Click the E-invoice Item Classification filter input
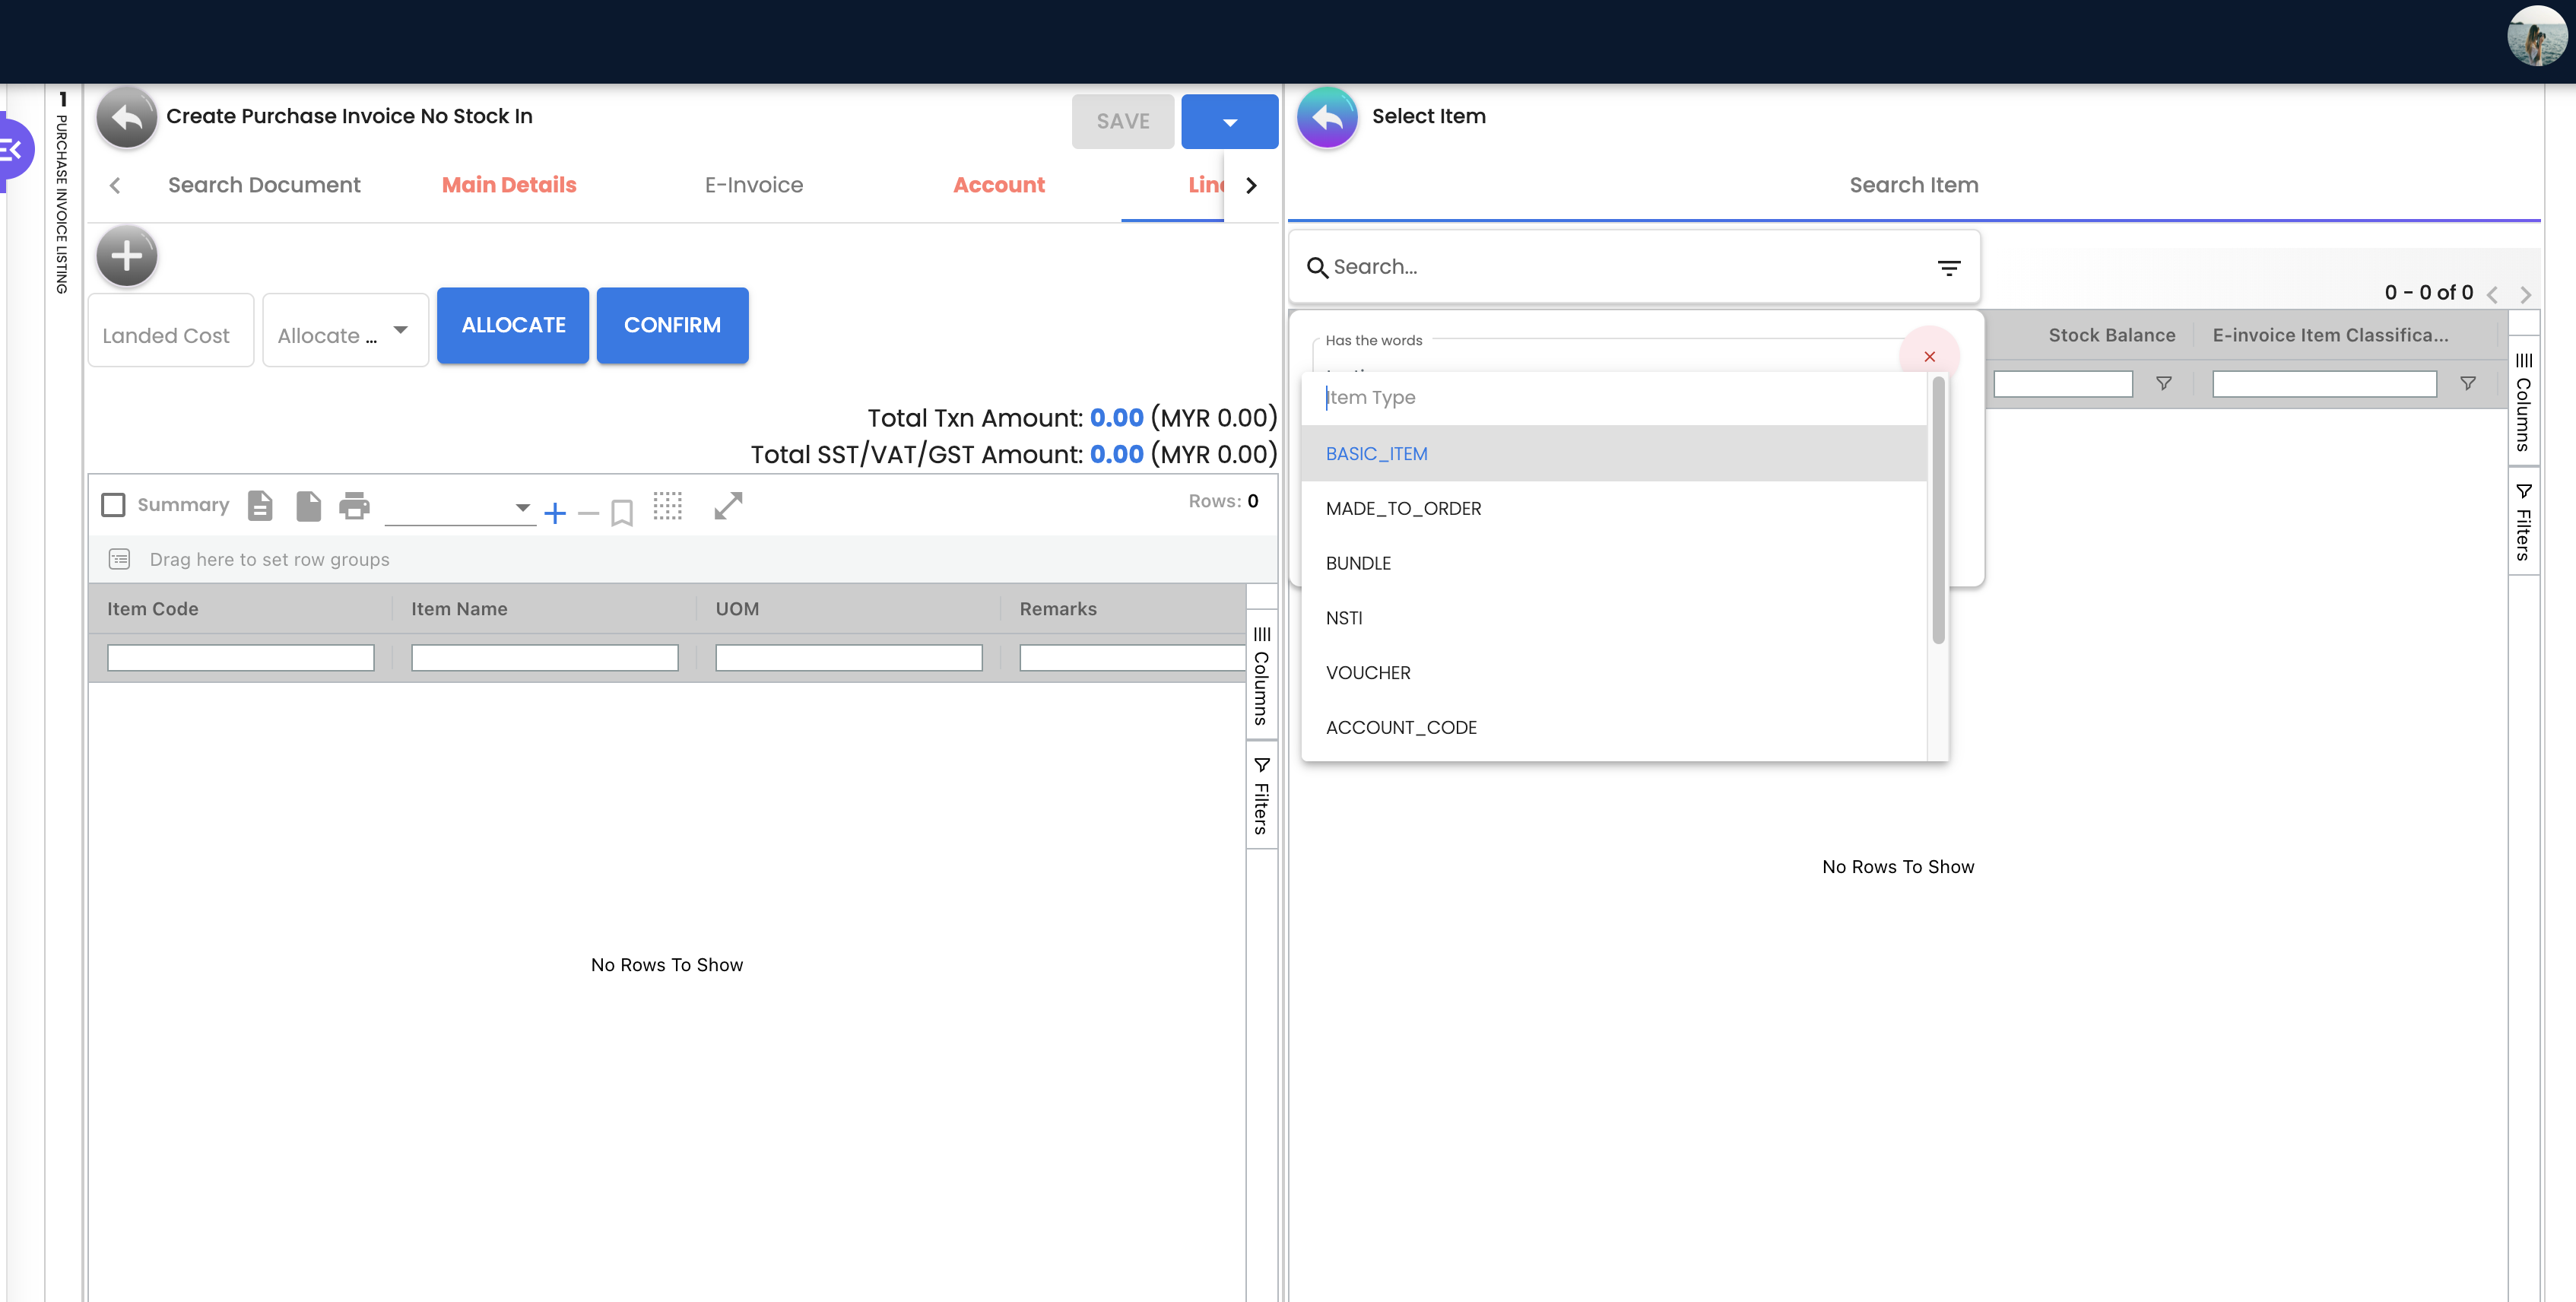Image resolution: width=2576 pixels, height=1302 pixels. pyautogui.click(x=2324, y=384)
